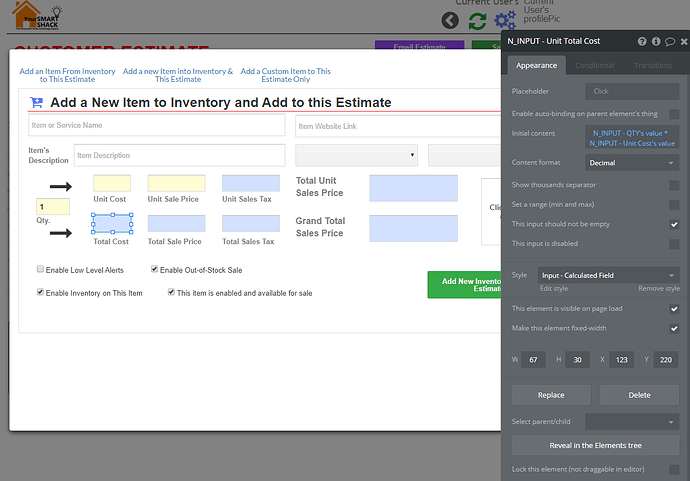Click the green Add New Inventory button
The image size is (690, 481).
tap(464, 285)
